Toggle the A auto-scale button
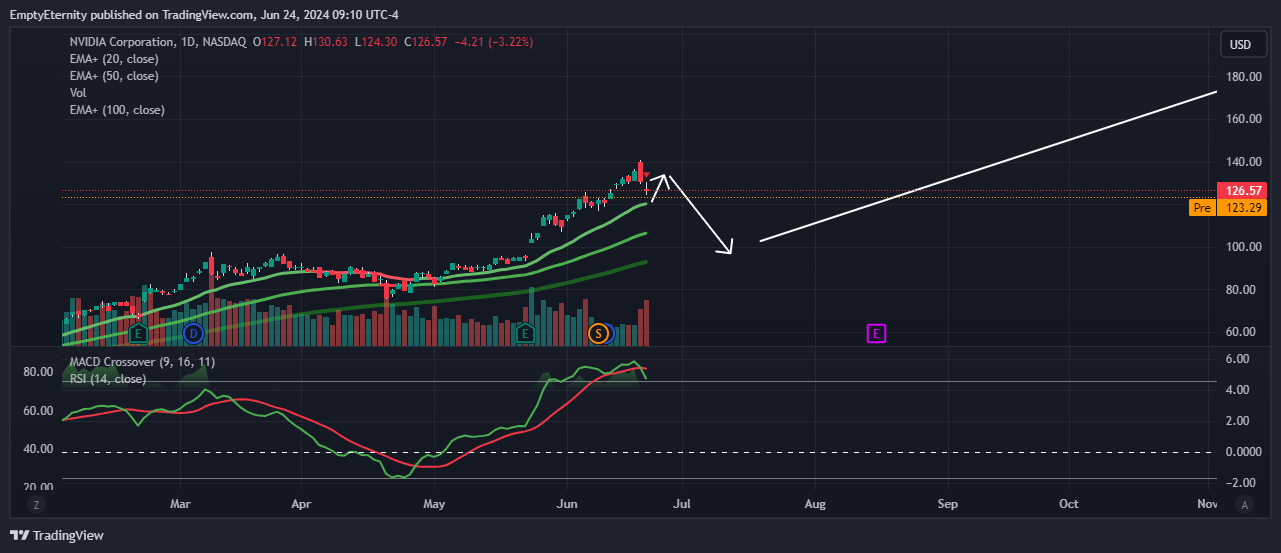 (x=1244, y=505)
